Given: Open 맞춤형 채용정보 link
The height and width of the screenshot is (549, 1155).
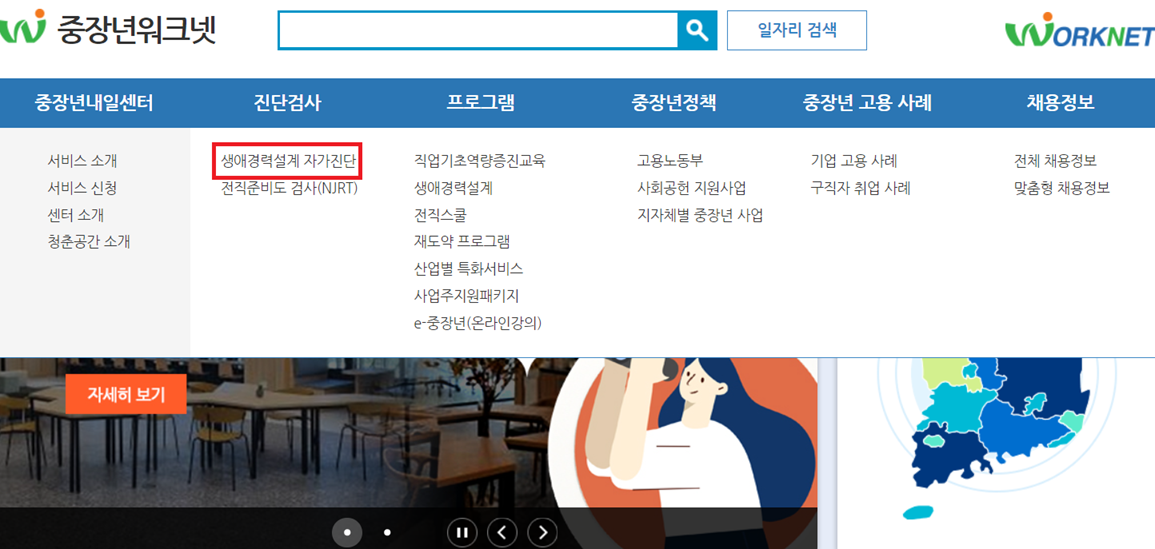Looking at the screenshot, I should click(1061, 188).
